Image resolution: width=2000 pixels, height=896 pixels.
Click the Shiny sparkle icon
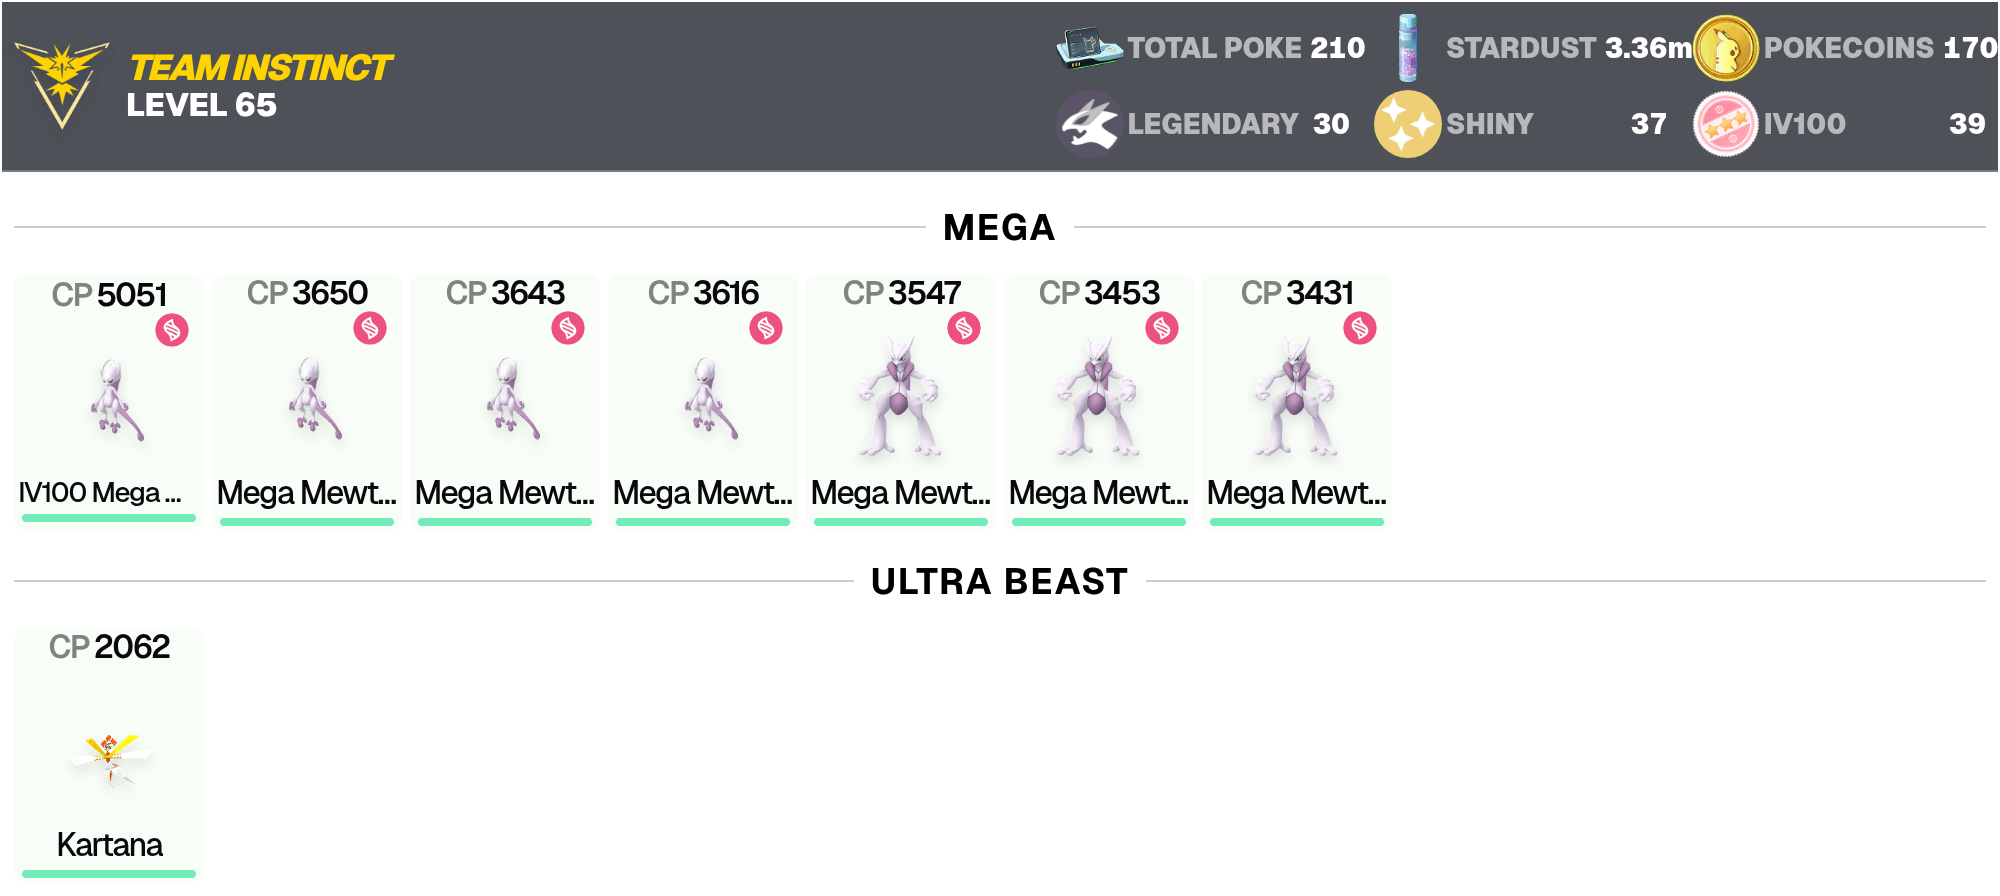pyautogui.click(x=1407, y=124)
